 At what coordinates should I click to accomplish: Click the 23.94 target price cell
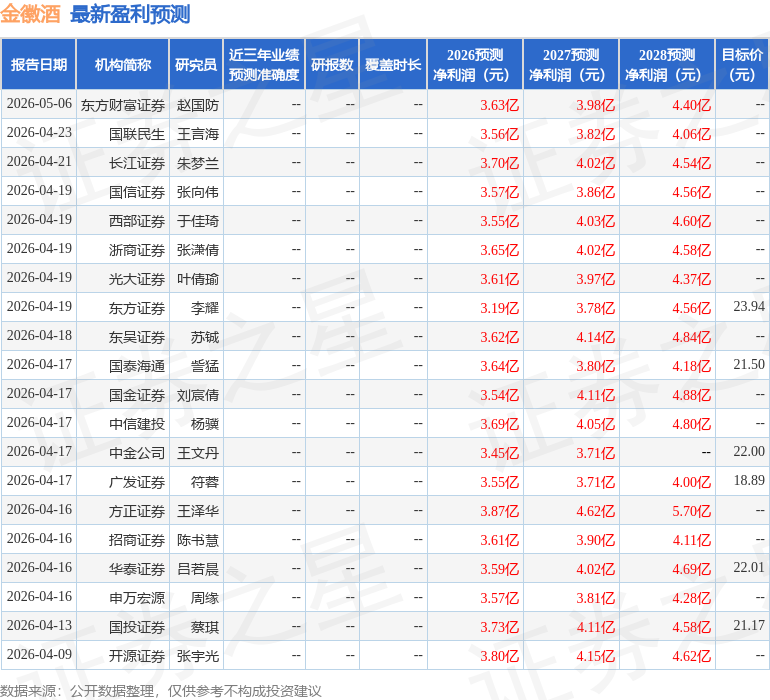[x=749, y=307]
